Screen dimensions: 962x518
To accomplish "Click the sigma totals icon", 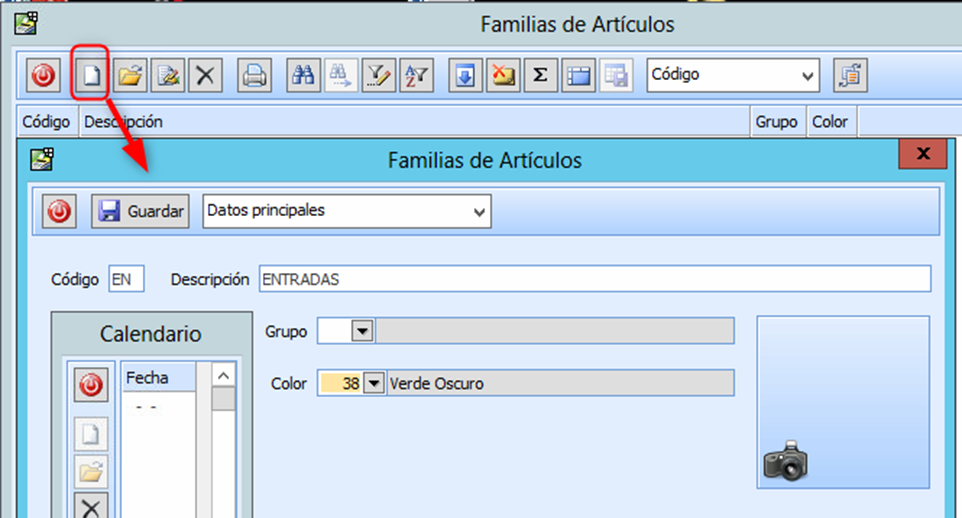I will point(540,76).
